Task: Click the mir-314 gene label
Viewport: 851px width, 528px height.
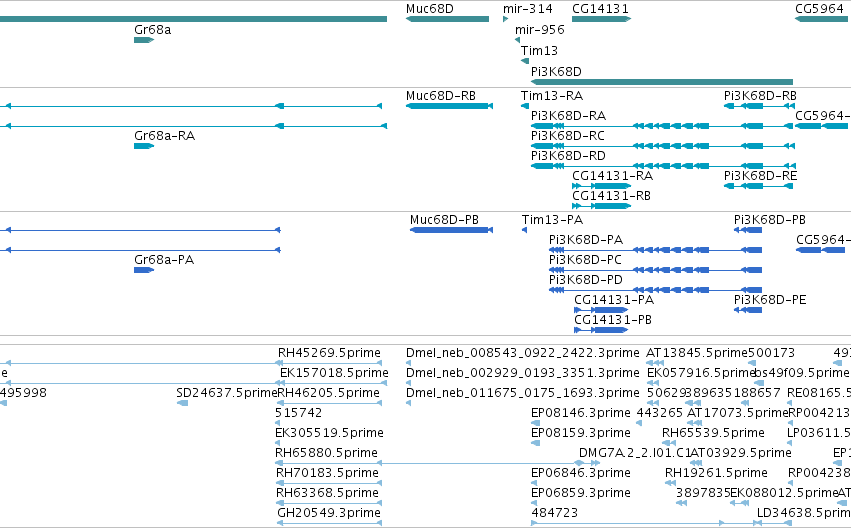Action: (x=528, y=9)
